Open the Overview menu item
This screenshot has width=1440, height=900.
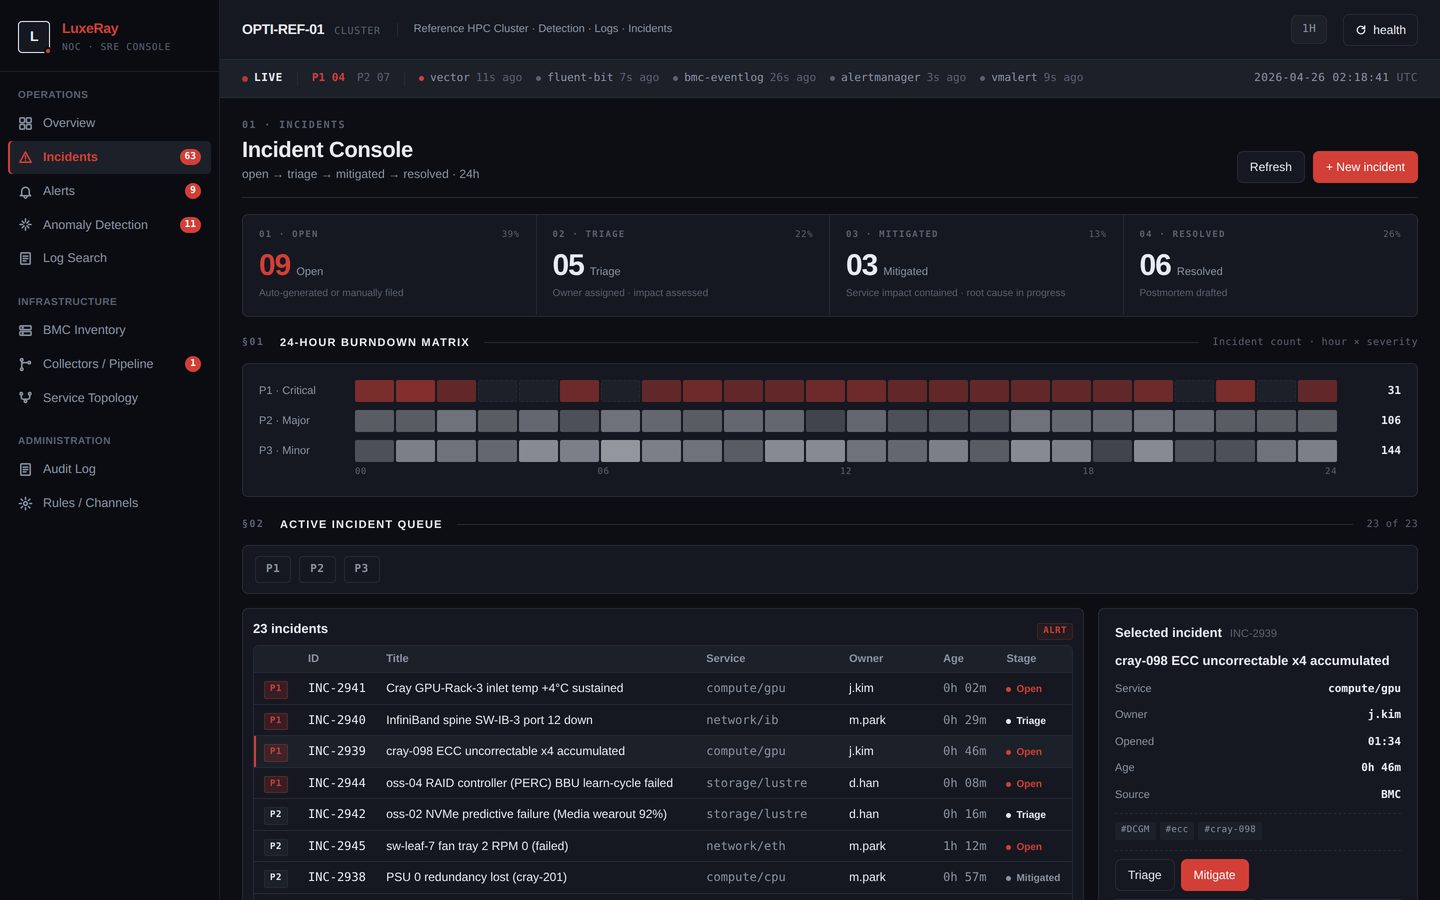point(110,123)
